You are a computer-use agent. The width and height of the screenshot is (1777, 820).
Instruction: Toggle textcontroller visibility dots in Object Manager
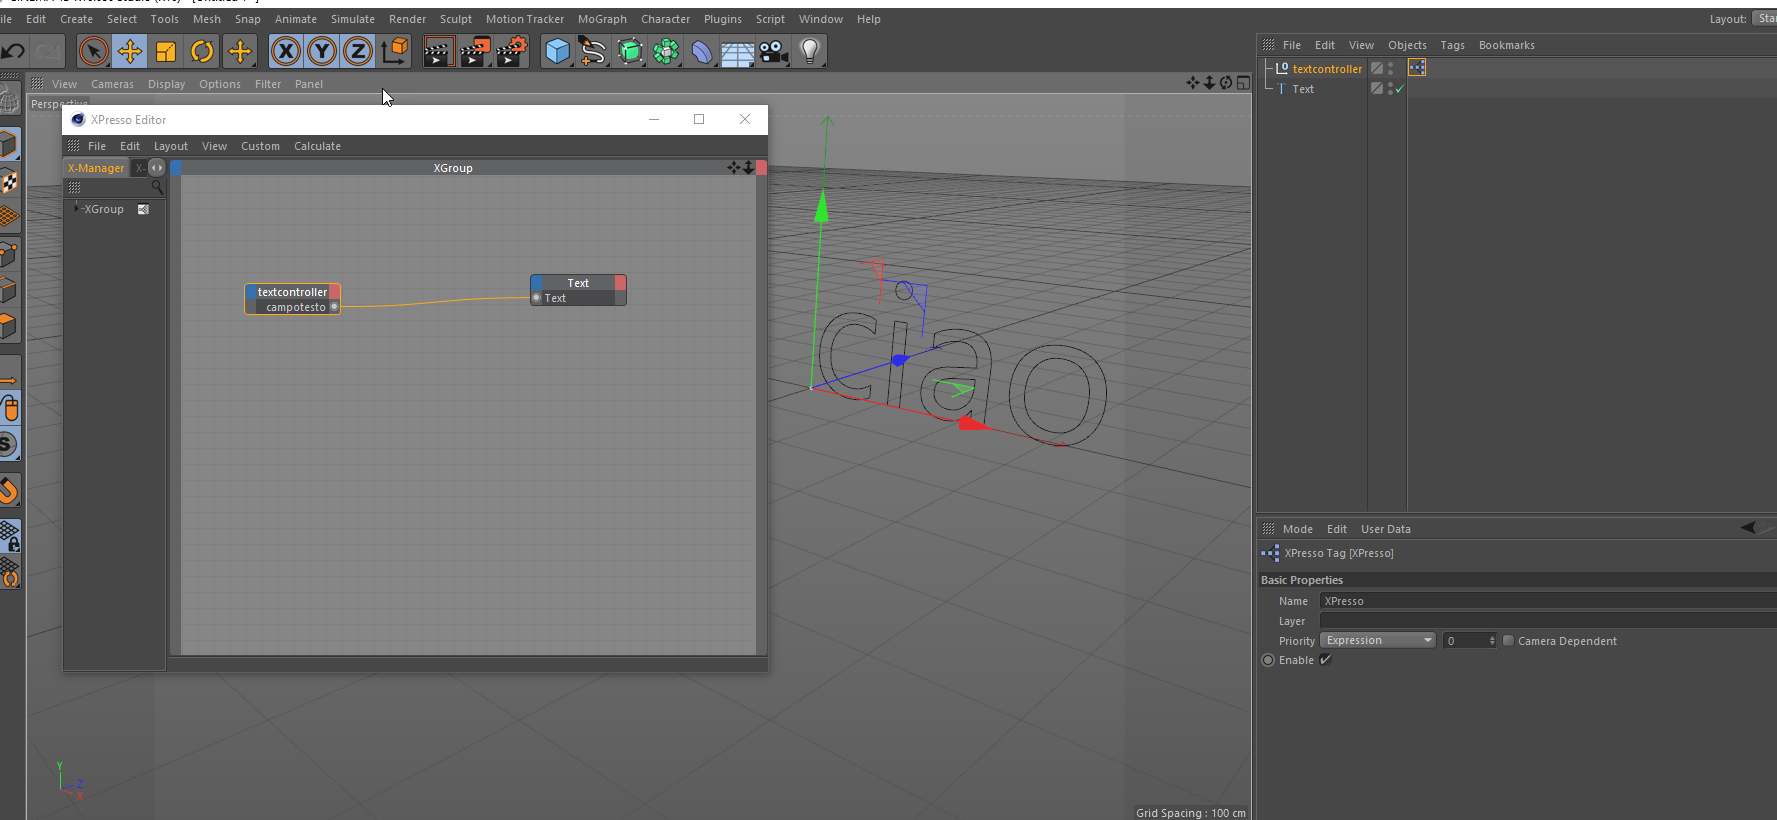(x=1391, y=68)
